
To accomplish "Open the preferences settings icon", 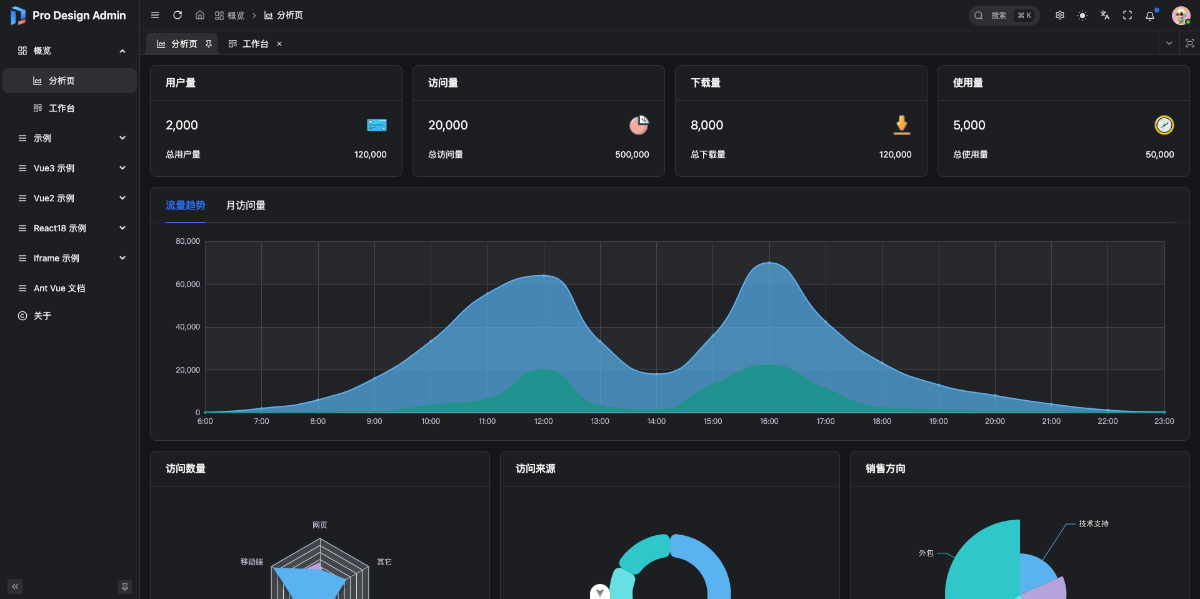I will point(1060,15).
